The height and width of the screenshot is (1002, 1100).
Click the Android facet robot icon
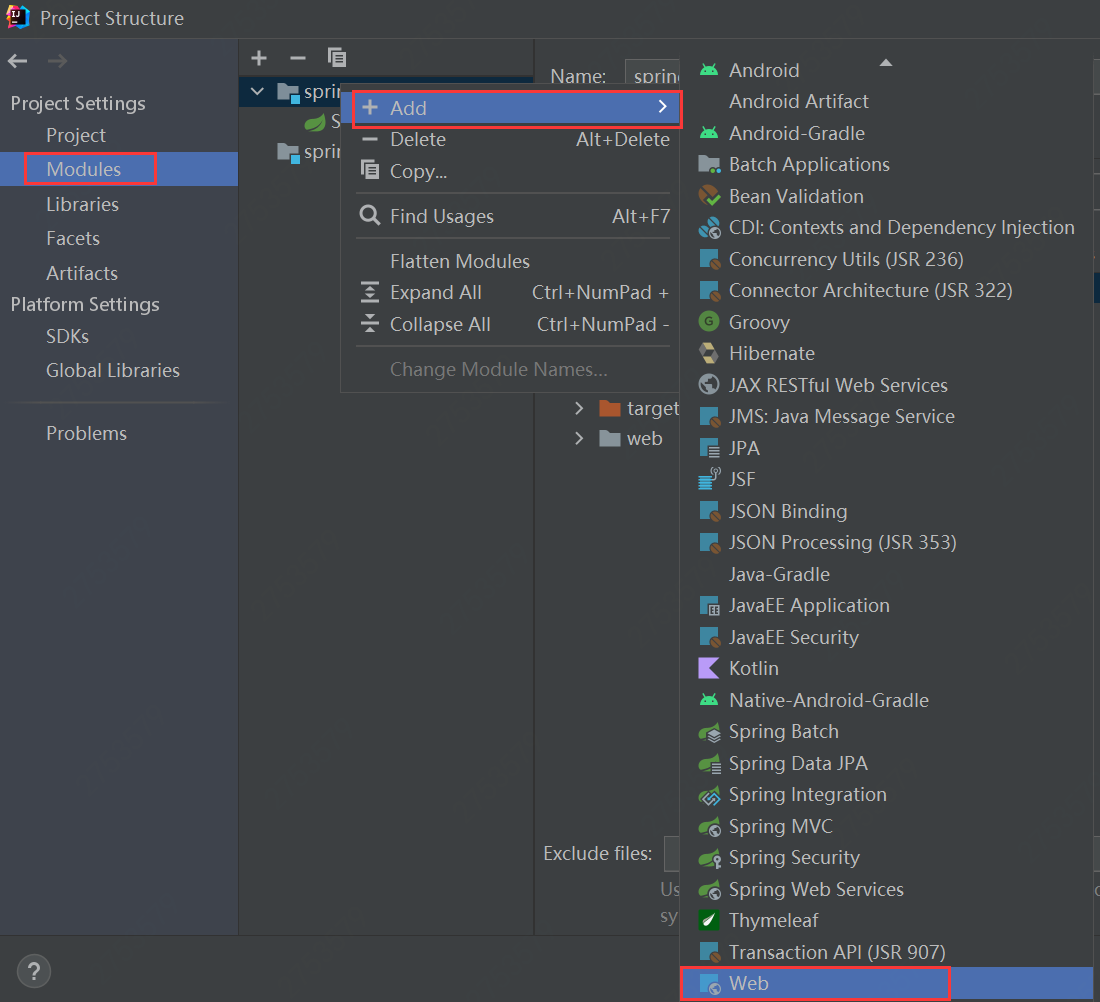coord(709,70)
